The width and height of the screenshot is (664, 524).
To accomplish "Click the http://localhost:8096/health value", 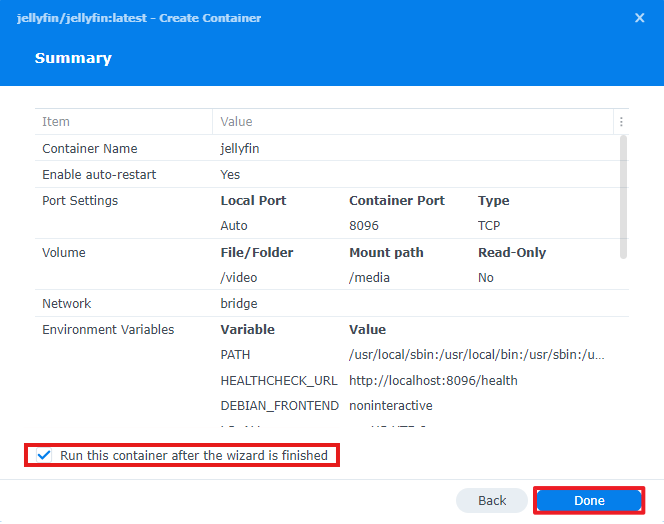I will pos(433,381).
